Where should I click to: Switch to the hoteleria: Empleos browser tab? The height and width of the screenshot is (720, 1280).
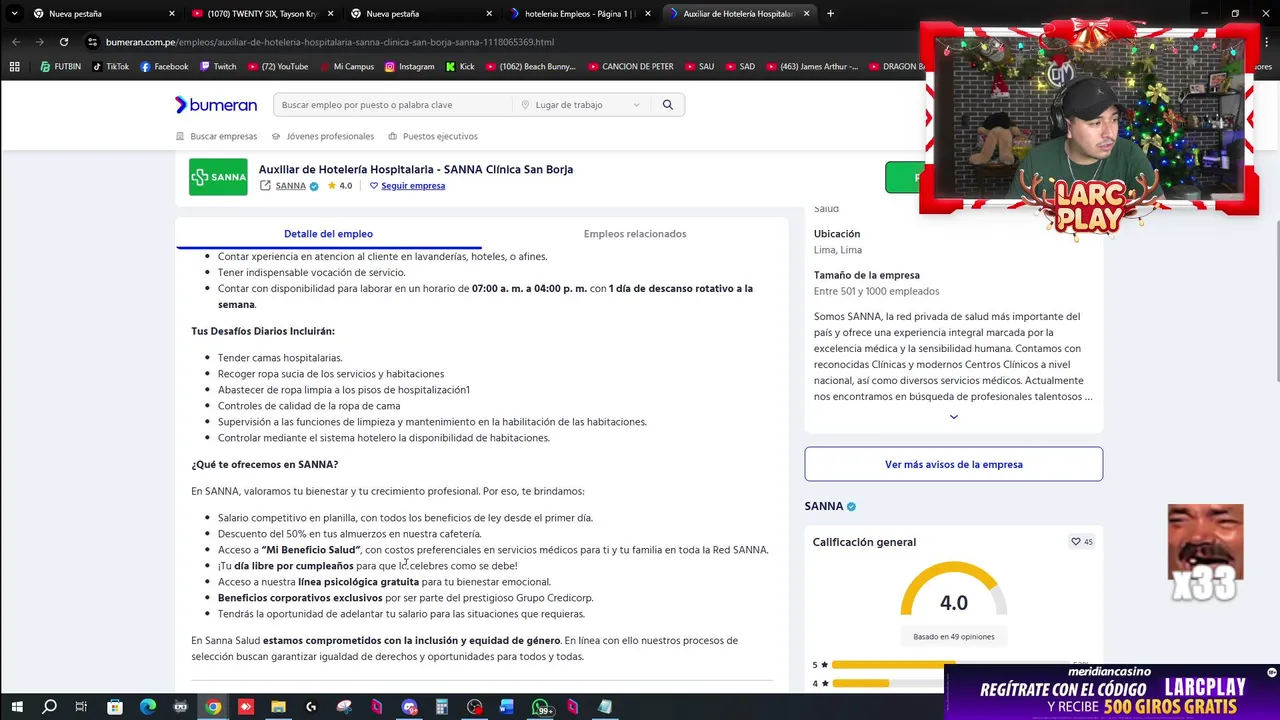tap(580, 14)
